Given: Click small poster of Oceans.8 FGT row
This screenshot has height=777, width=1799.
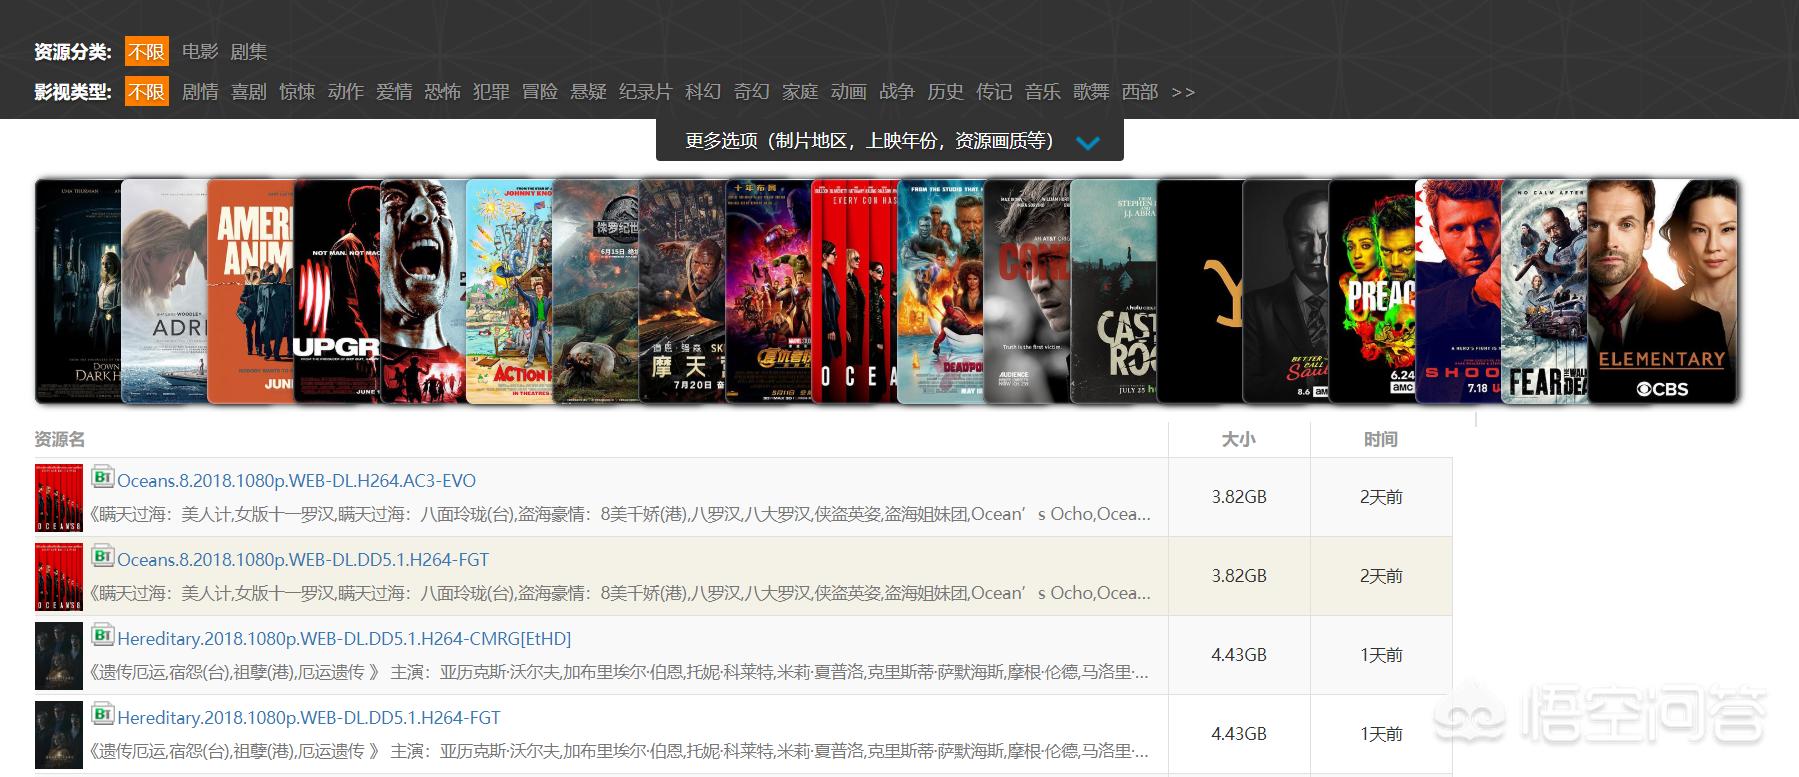Looking at the screenshot, I should point(59,576).
